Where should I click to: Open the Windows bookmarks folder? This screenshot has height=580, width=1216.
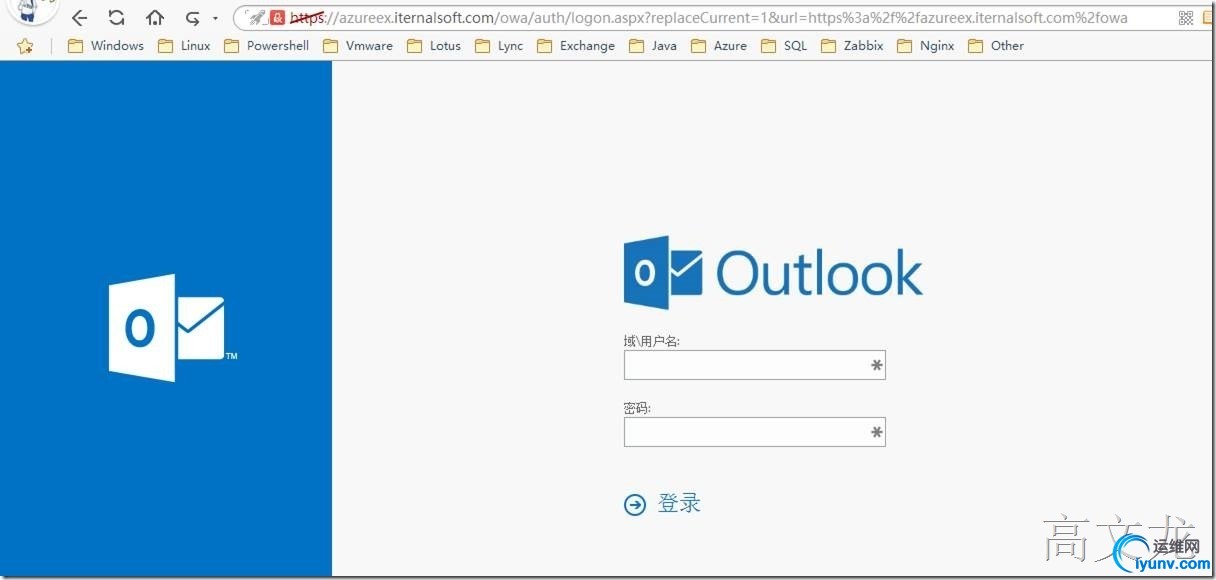(105, 46)
